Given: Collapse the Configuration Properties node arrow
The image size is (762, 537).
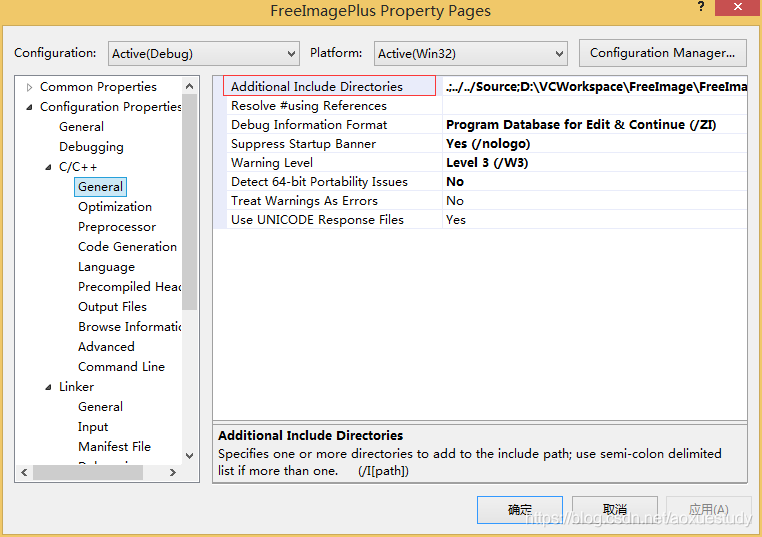Looking at the screenshot, I should point(30,107).
